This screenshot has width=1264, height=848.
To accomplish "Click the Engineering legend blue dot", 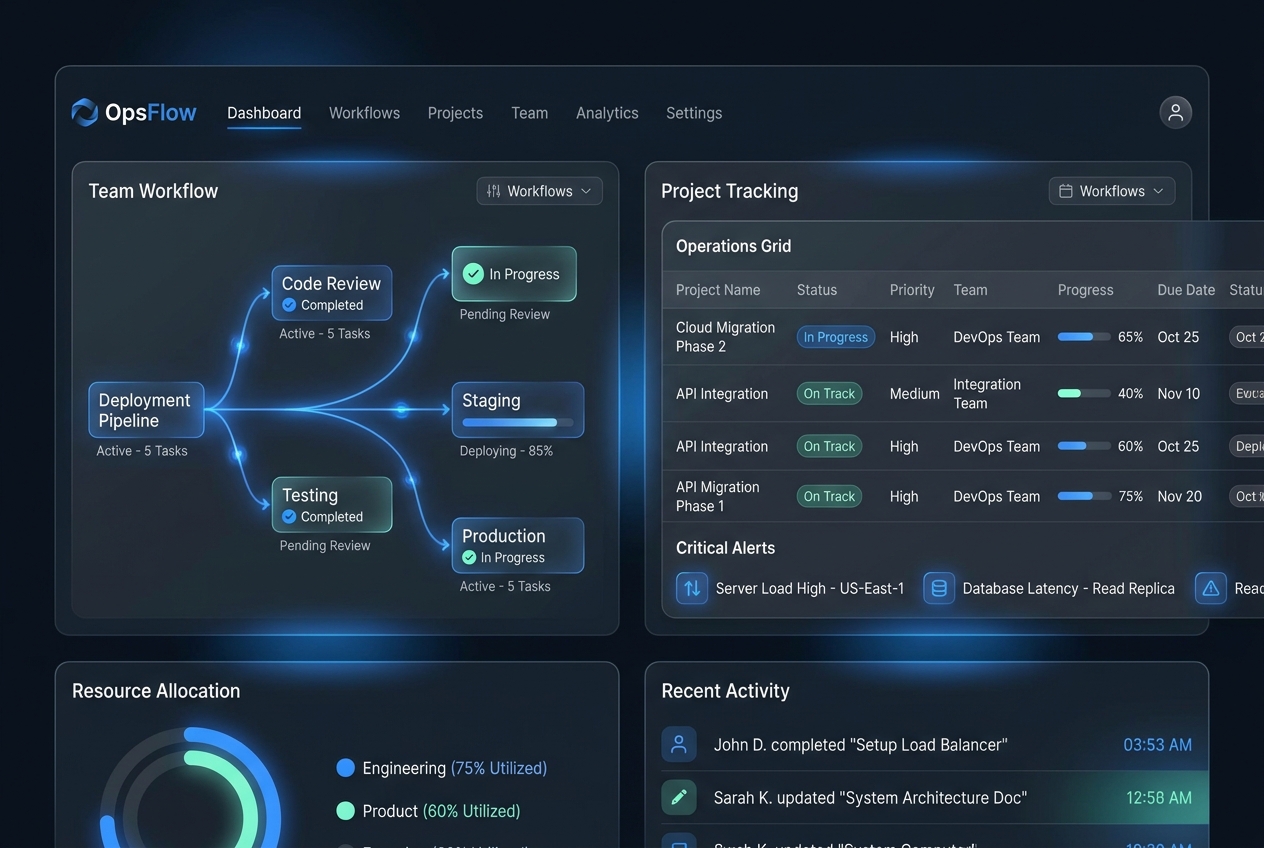I will click(346, 768).
